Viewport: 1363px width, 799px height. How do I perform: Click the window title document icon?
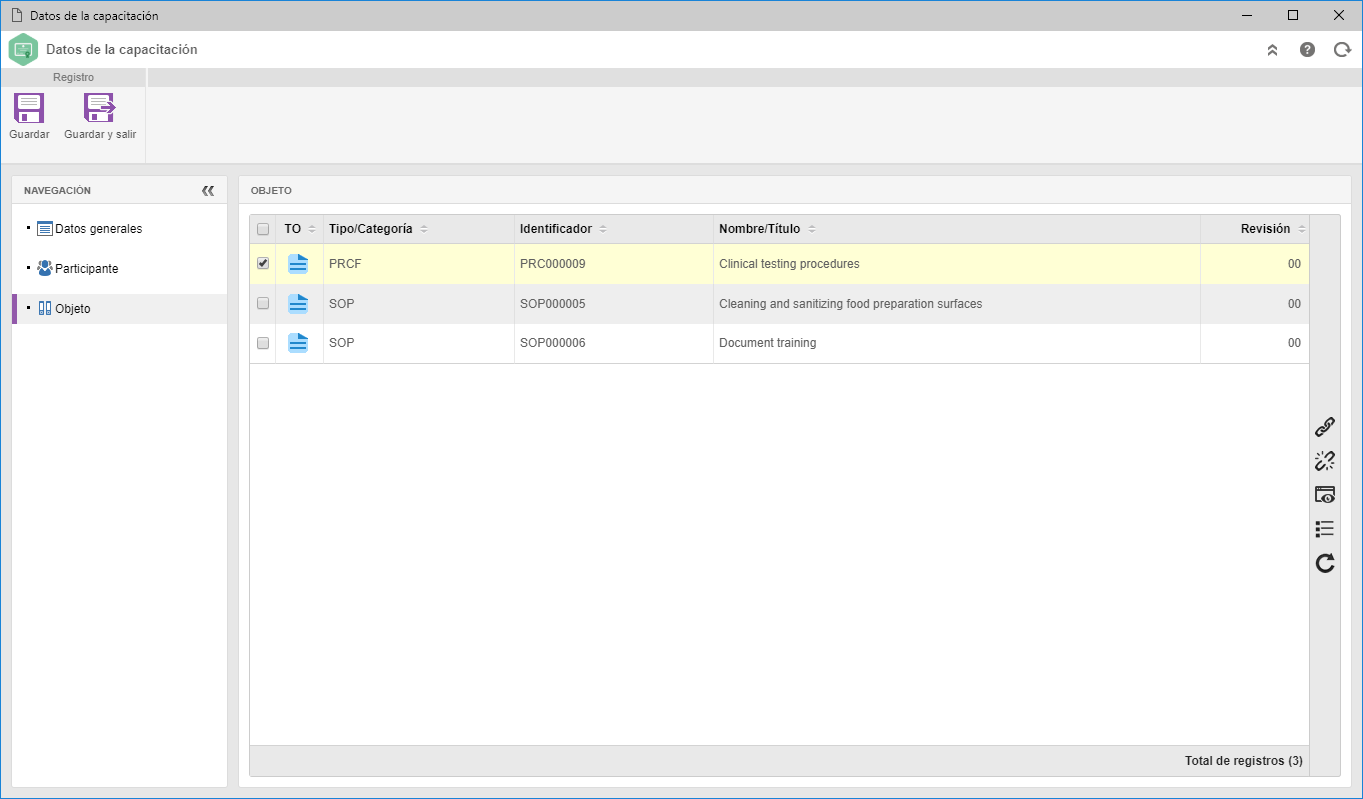[16, 15]
